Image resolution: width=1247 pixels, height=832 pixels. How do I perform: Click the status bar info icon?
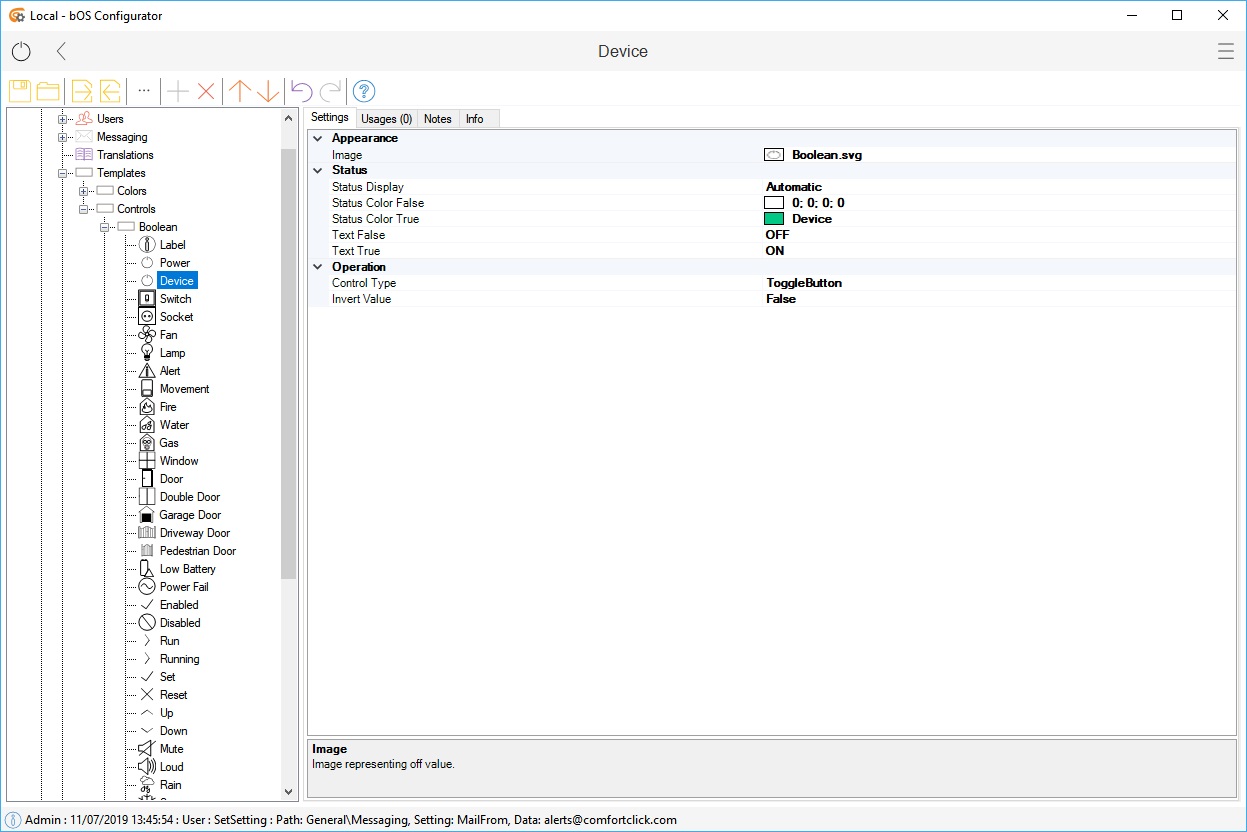(13, 820)
